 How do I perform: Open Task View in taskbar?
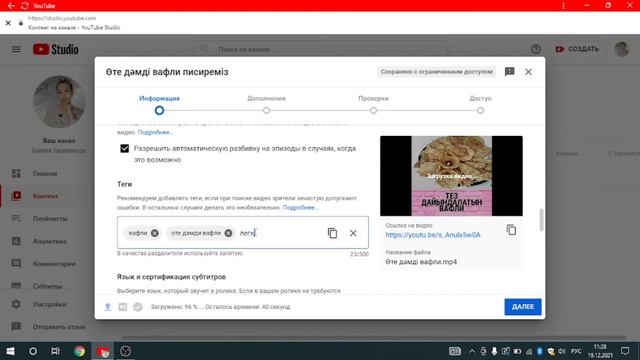[x=56, y=351]
